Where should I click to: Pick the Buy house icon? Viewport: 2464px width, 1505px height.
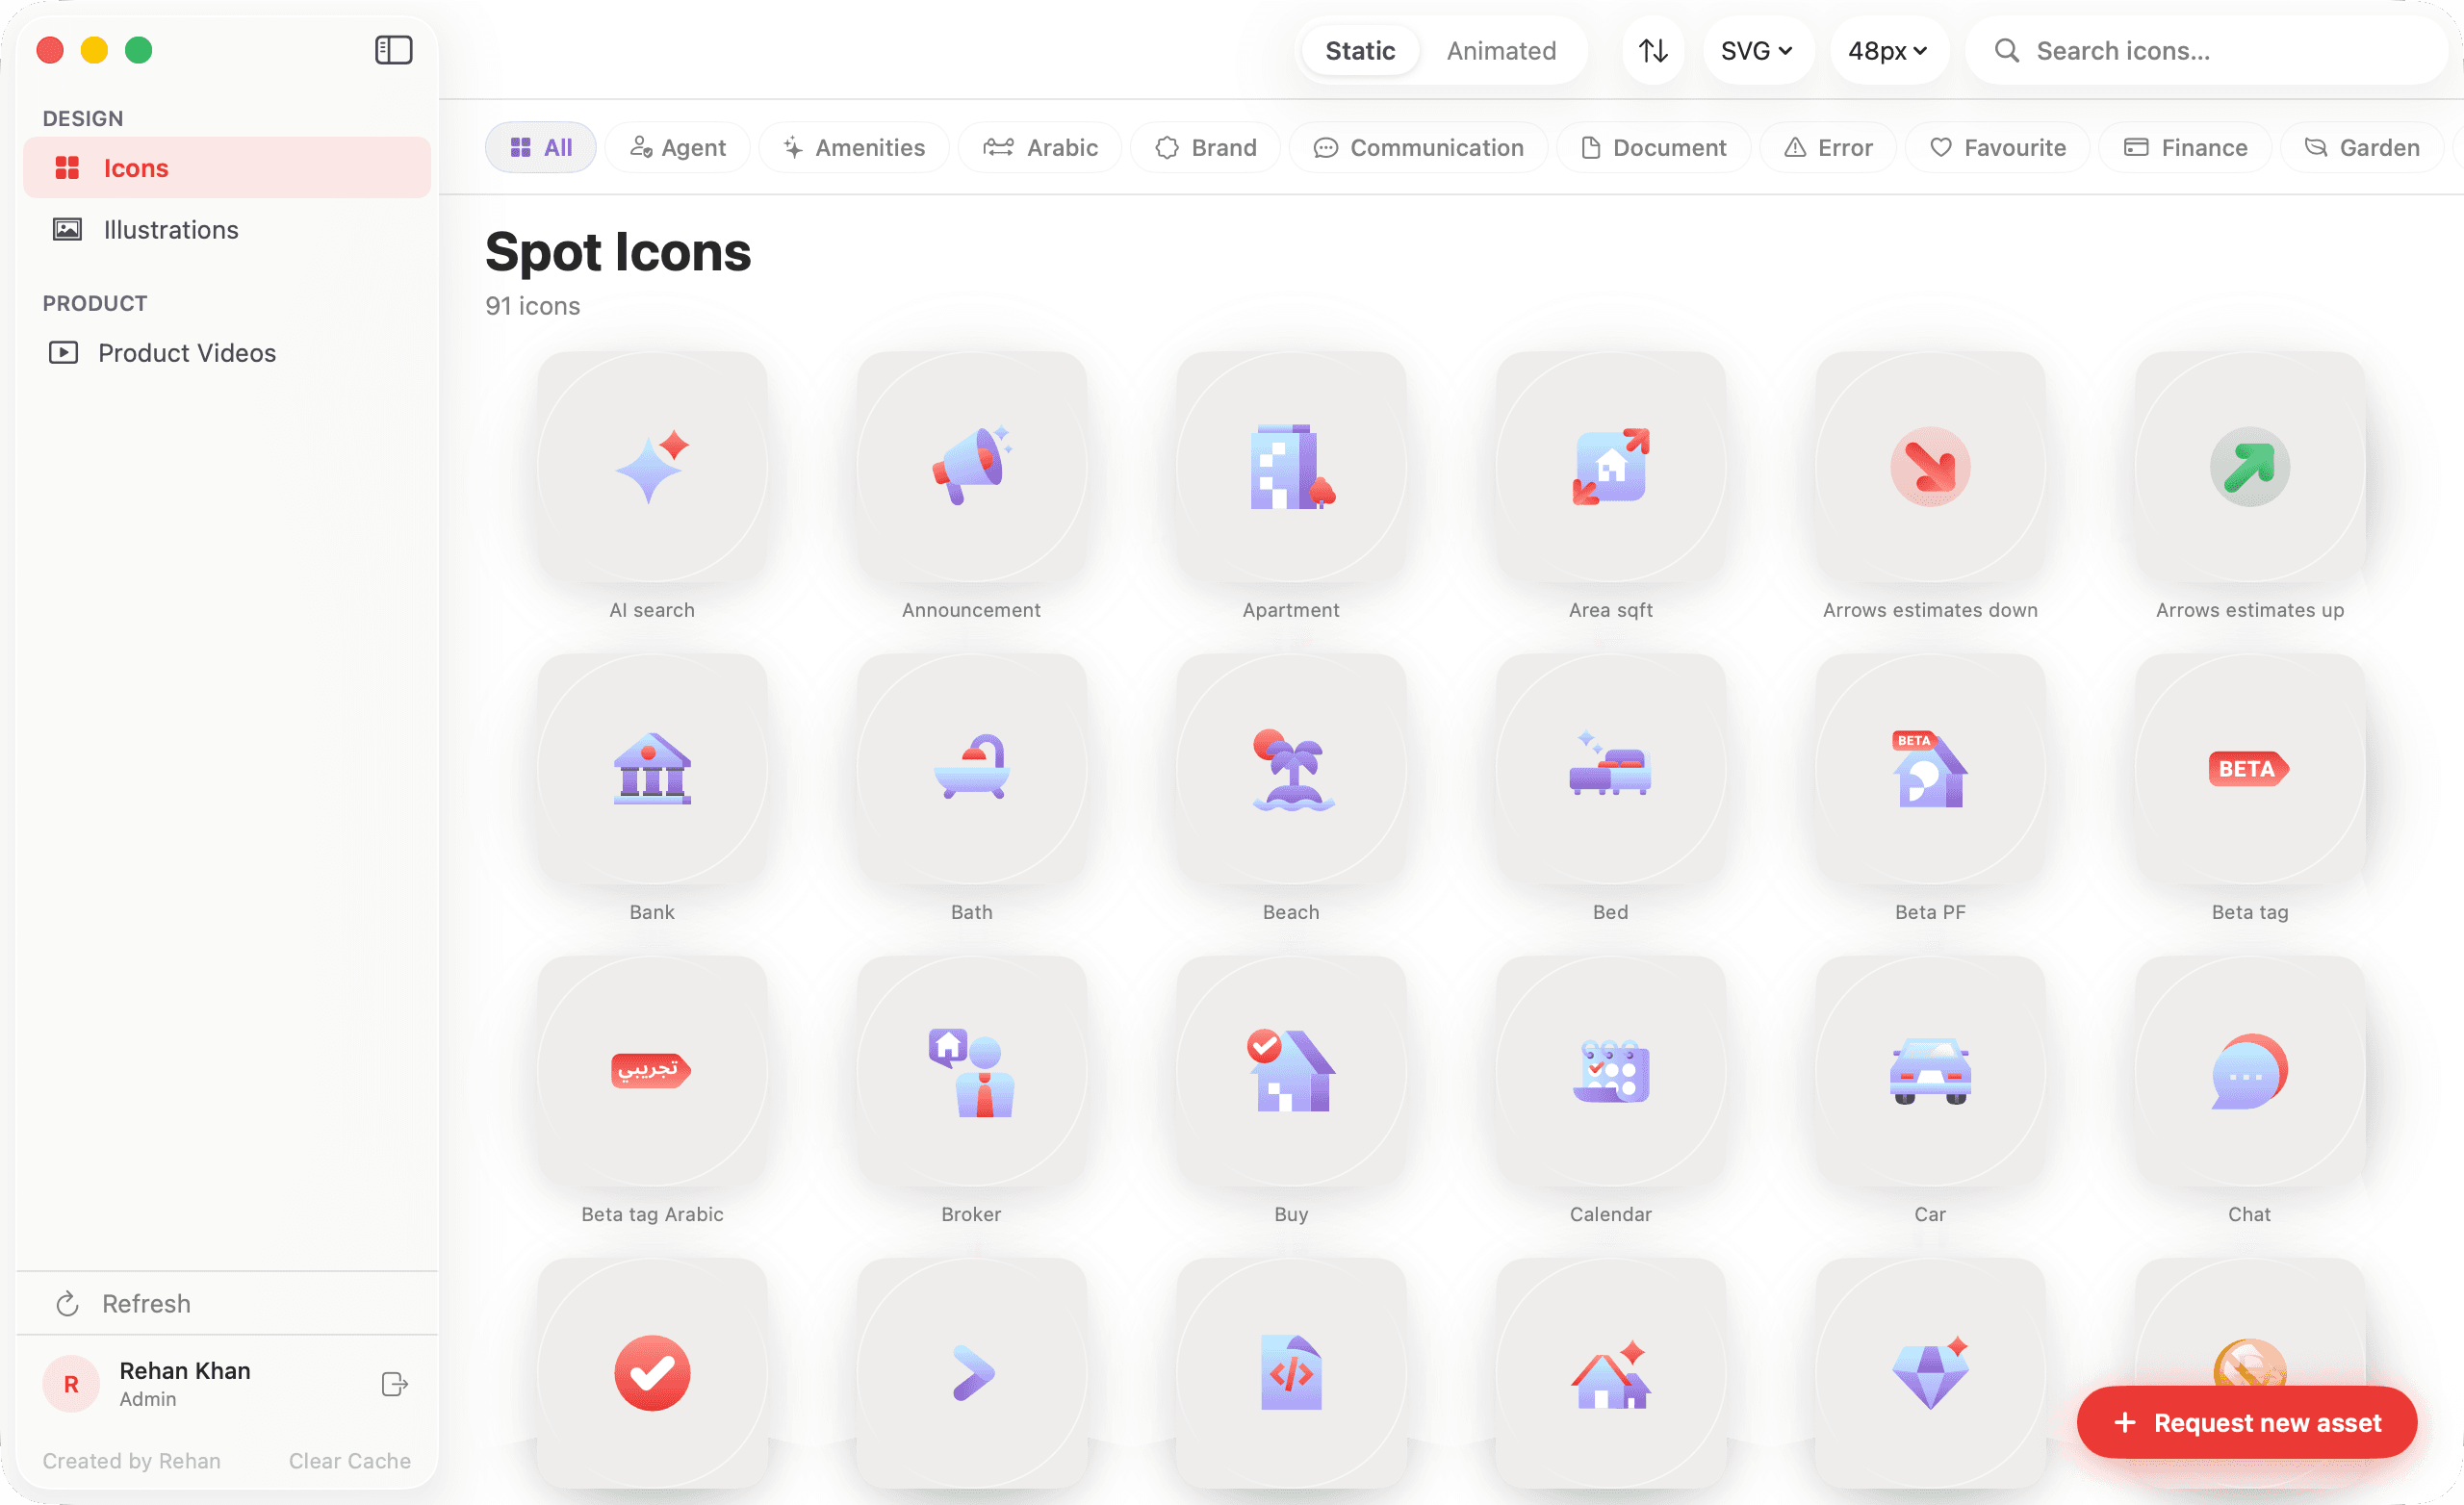coord(1291,1071)
